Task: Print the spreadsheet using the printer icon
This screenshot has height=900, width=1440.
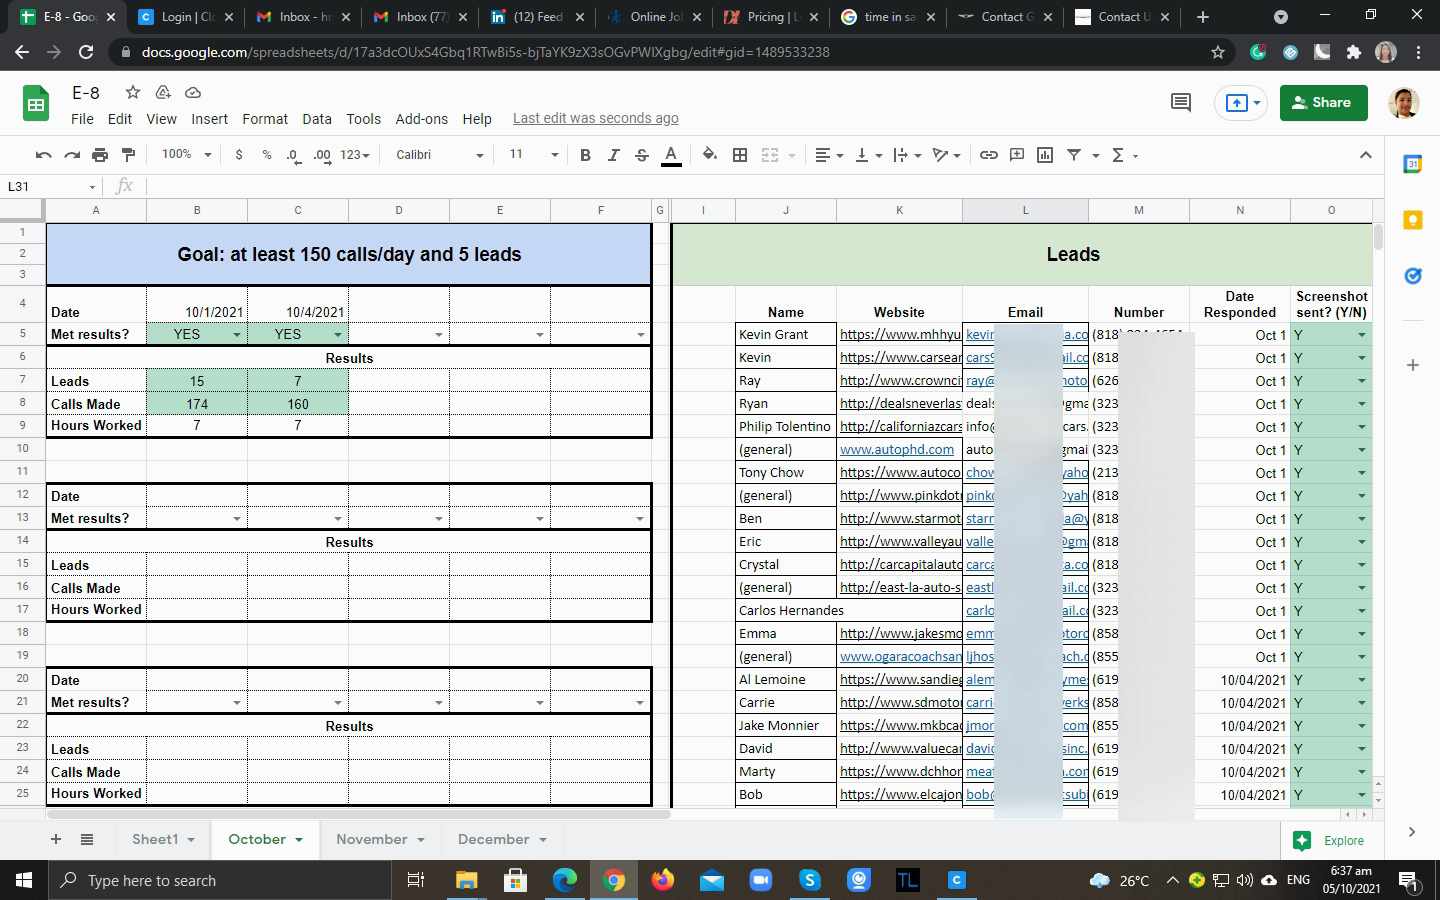Action: click(x=100, y=155)
